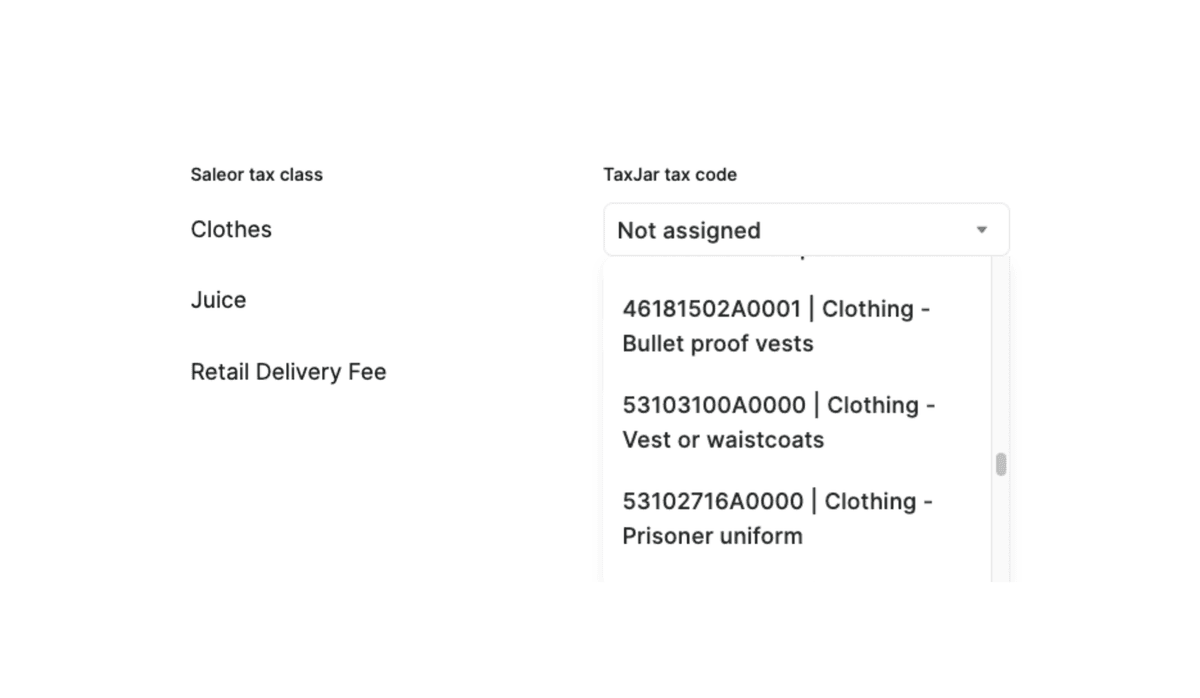Click the dropdown chevron arrow beside Not assigned
The width and height of the screenshot is (1200, 698).
(981, 230)
